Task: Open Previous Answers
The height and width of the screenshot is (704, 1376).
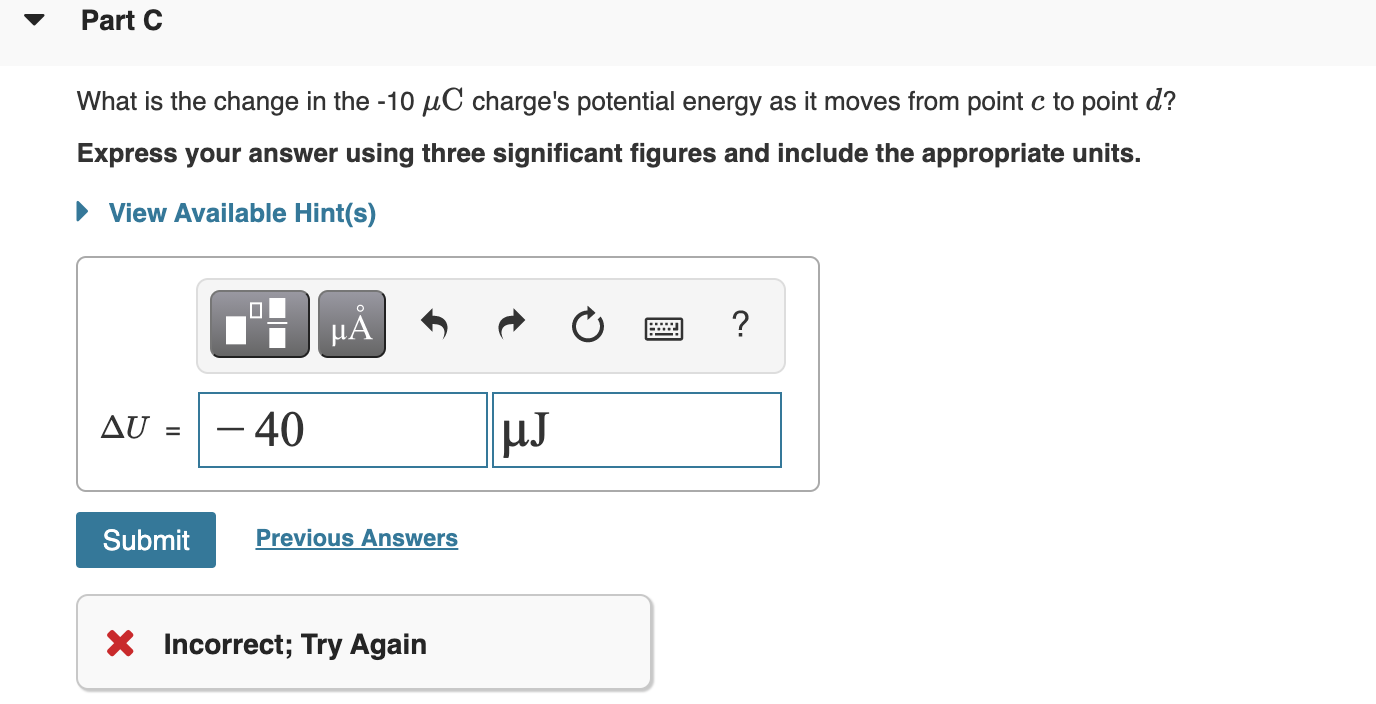Action: point(356,538)
